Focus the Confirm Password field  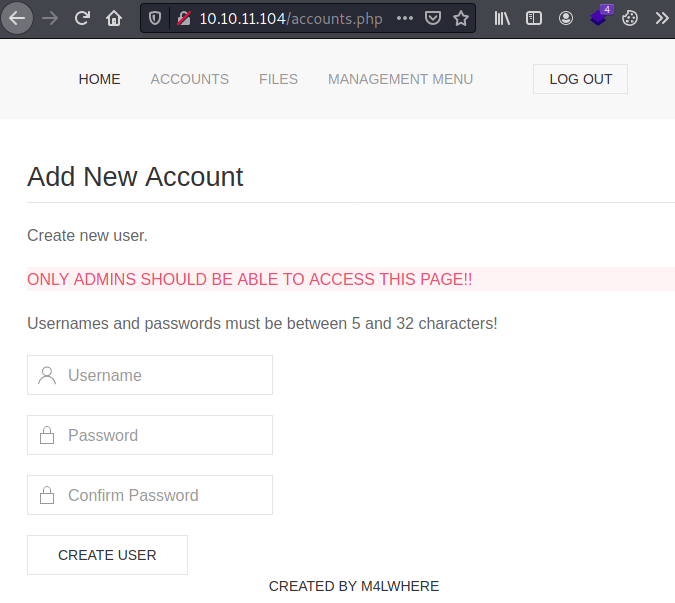[x=150, y=495]
